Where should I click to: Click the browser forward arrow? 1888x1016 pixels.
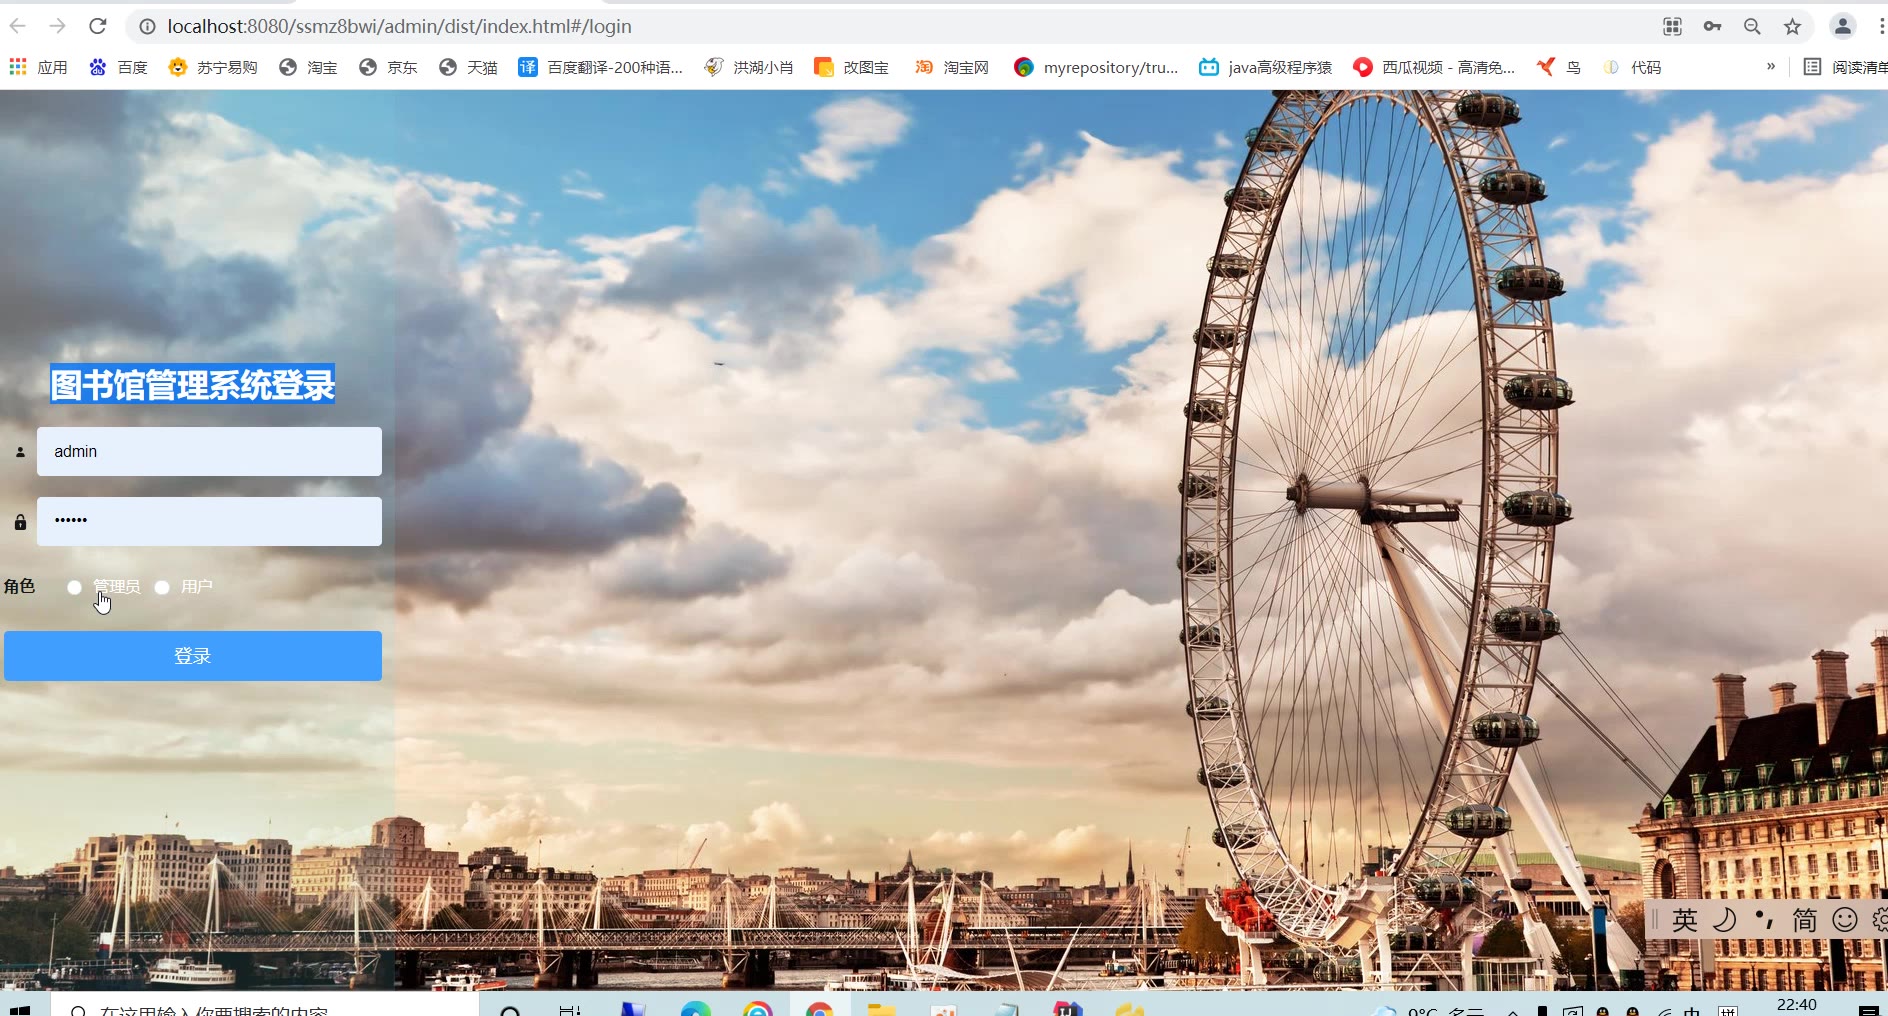point(57,26)
